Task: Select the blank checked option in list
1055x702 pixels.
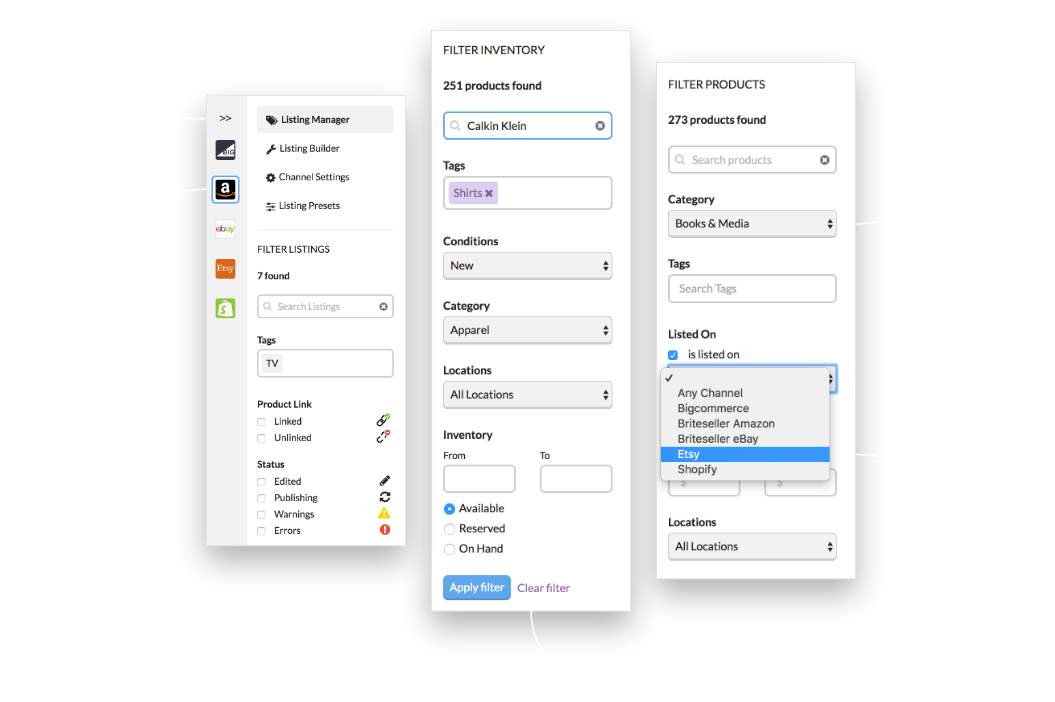Action: coord(745,378)
